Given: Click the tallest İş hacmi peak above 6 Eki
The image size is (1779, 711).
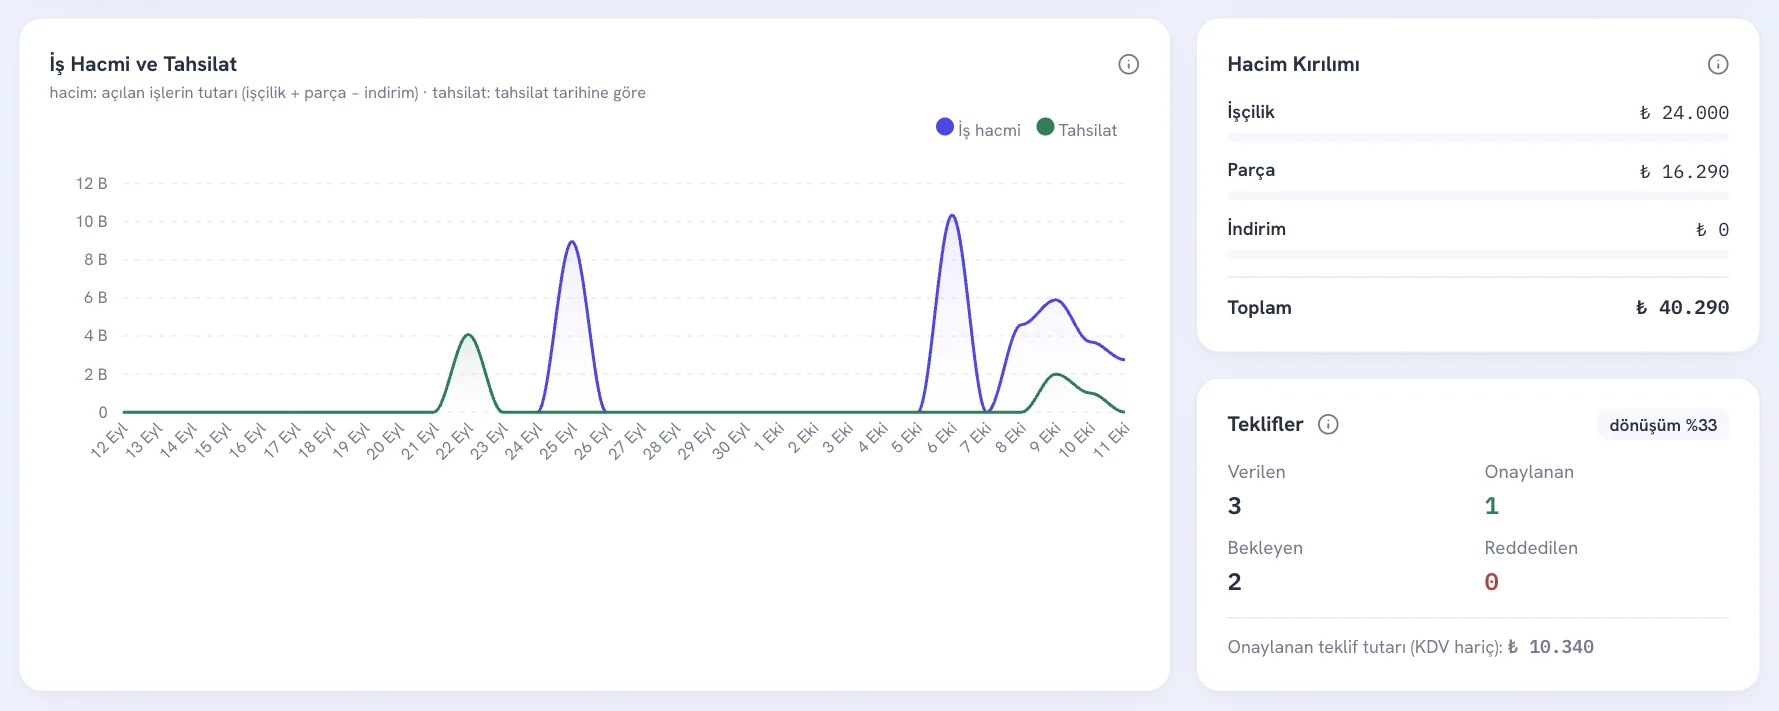Looking at the screenshot, I should [952, 216].
